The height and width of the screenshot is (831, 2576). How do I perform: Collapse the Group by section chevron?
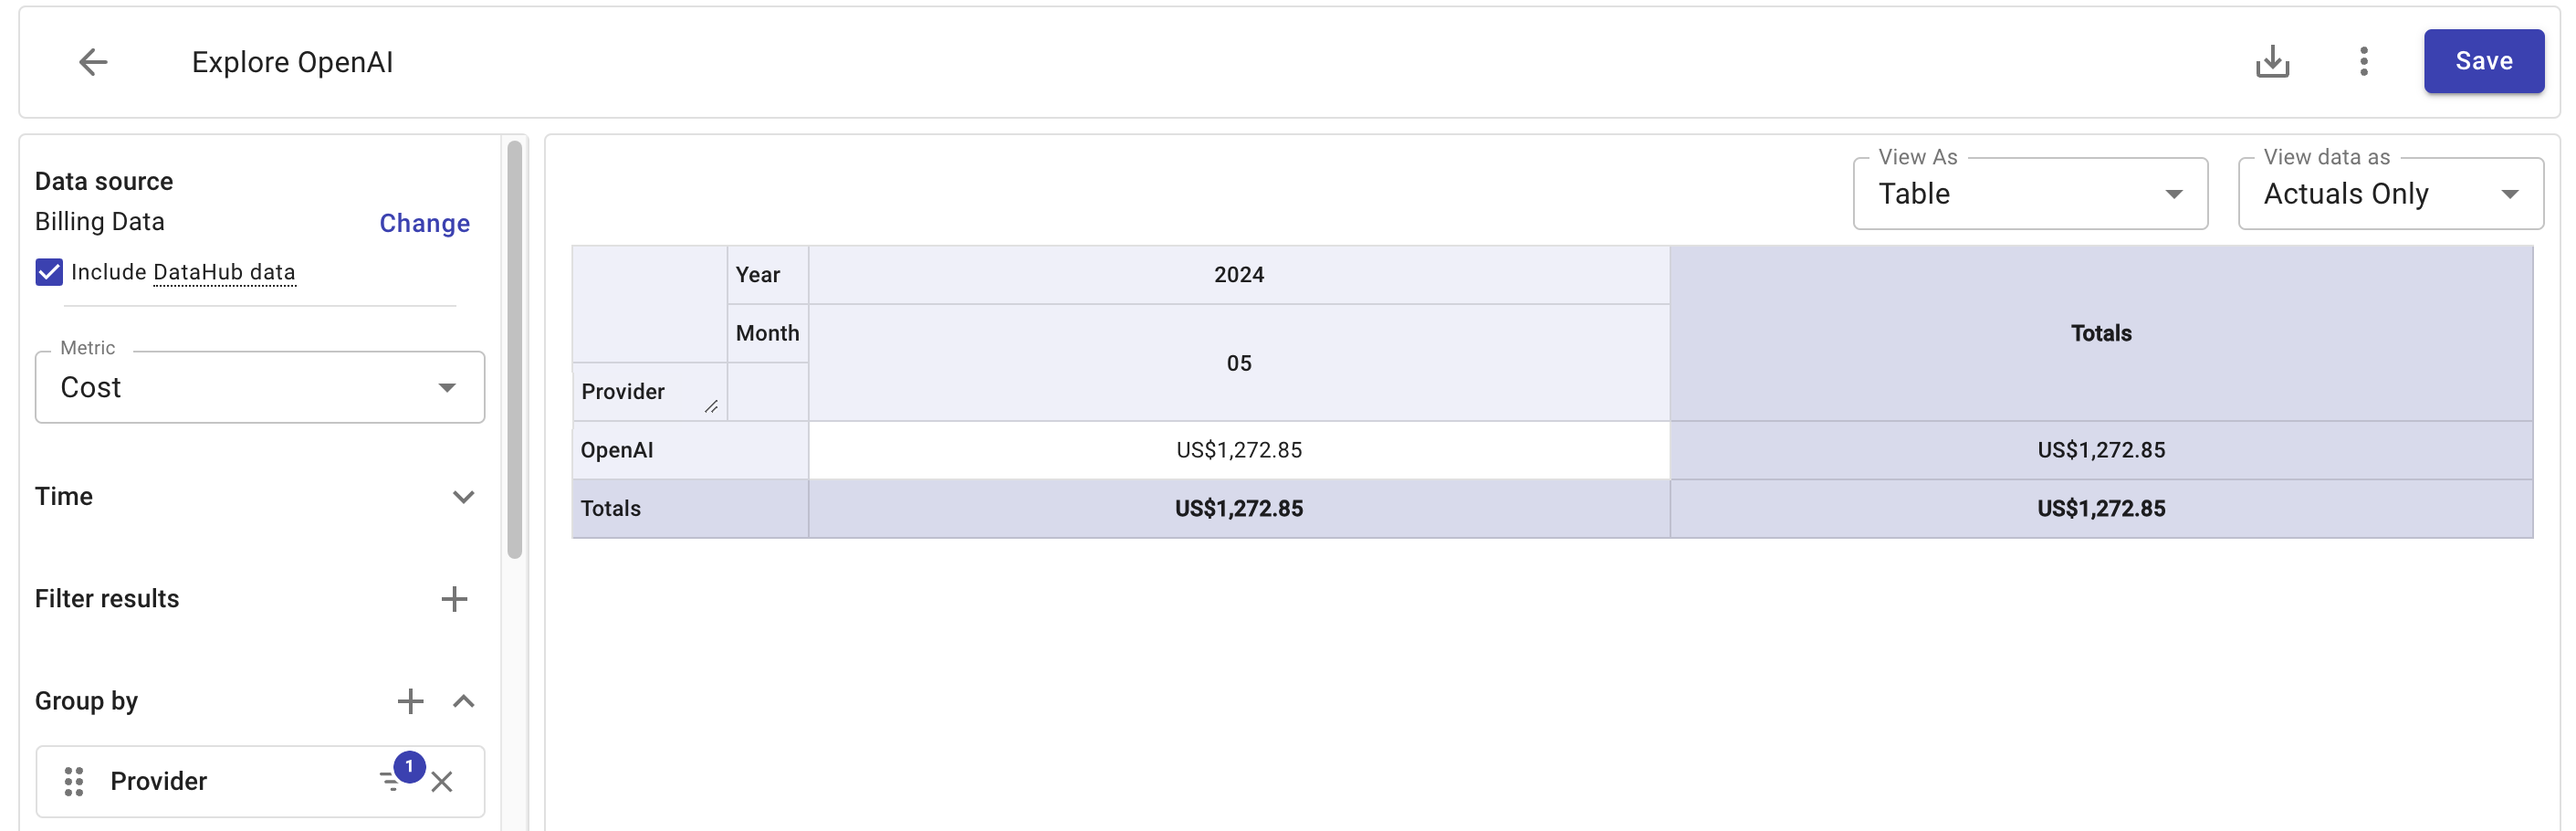463,701
